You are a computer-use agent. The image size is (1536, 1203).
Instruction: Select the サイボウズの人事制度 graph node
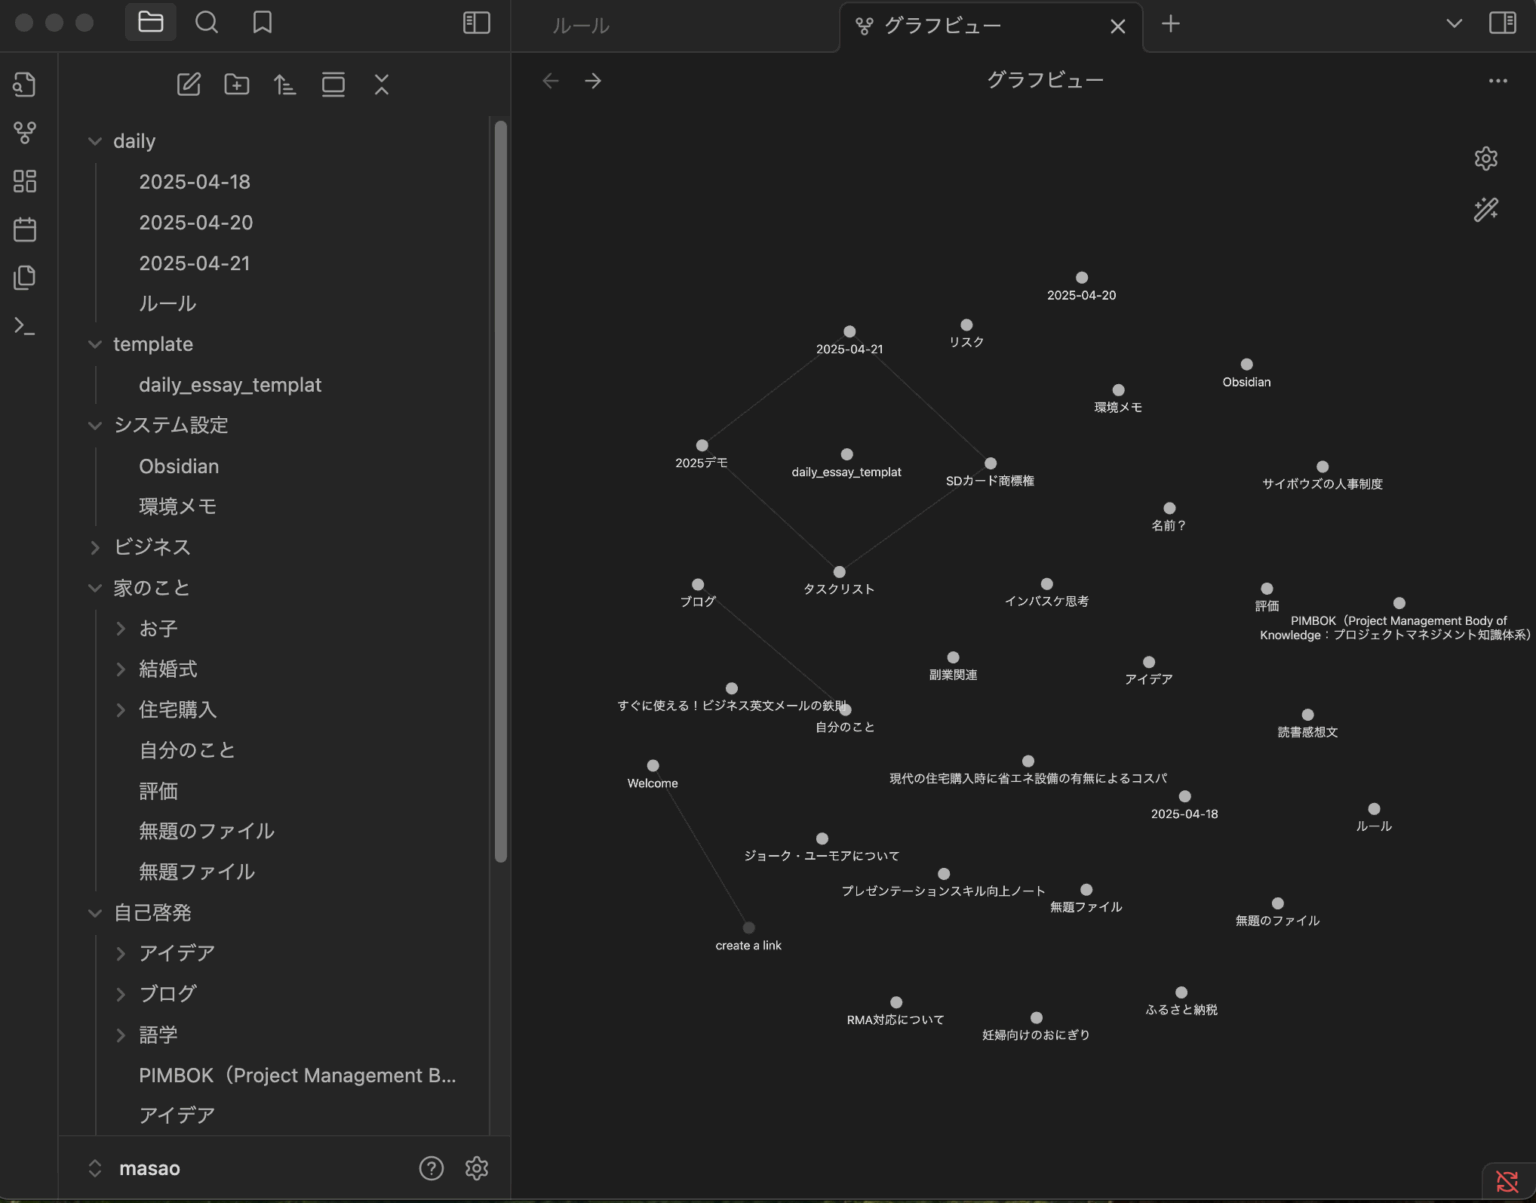click(1323, 467)
